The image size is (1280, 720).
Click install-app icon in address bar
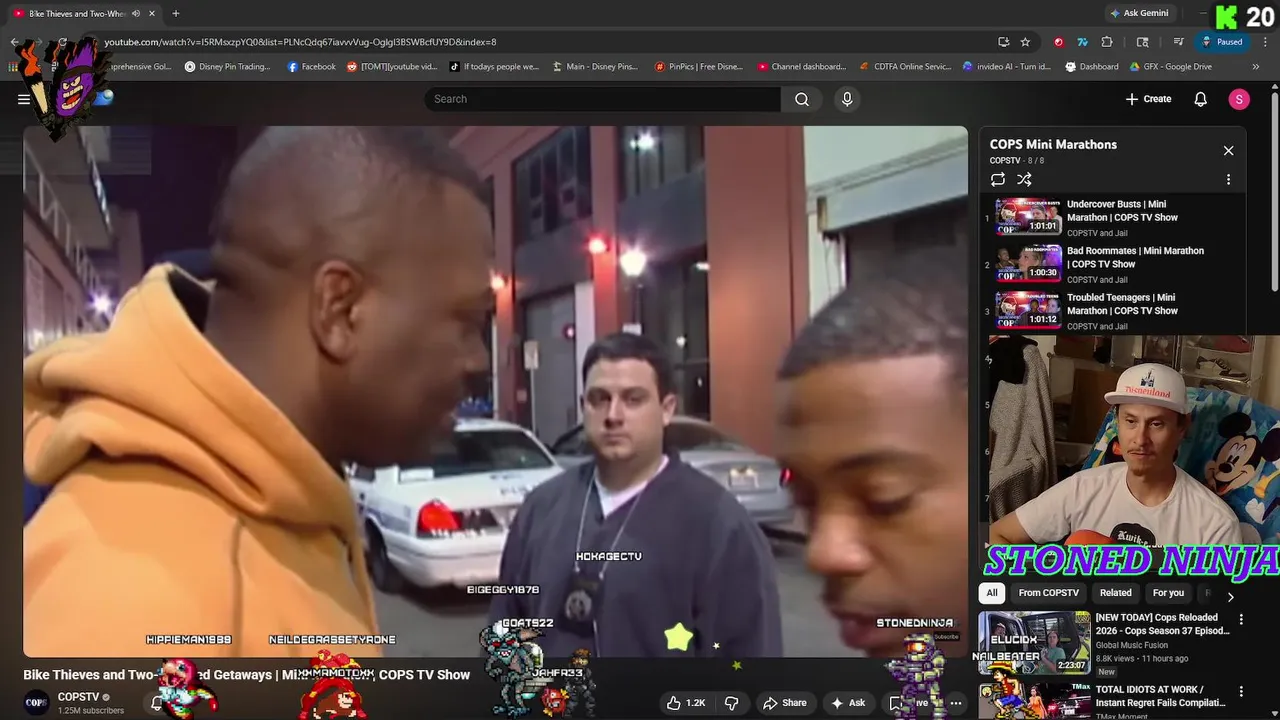click(x=1003, y=42)
